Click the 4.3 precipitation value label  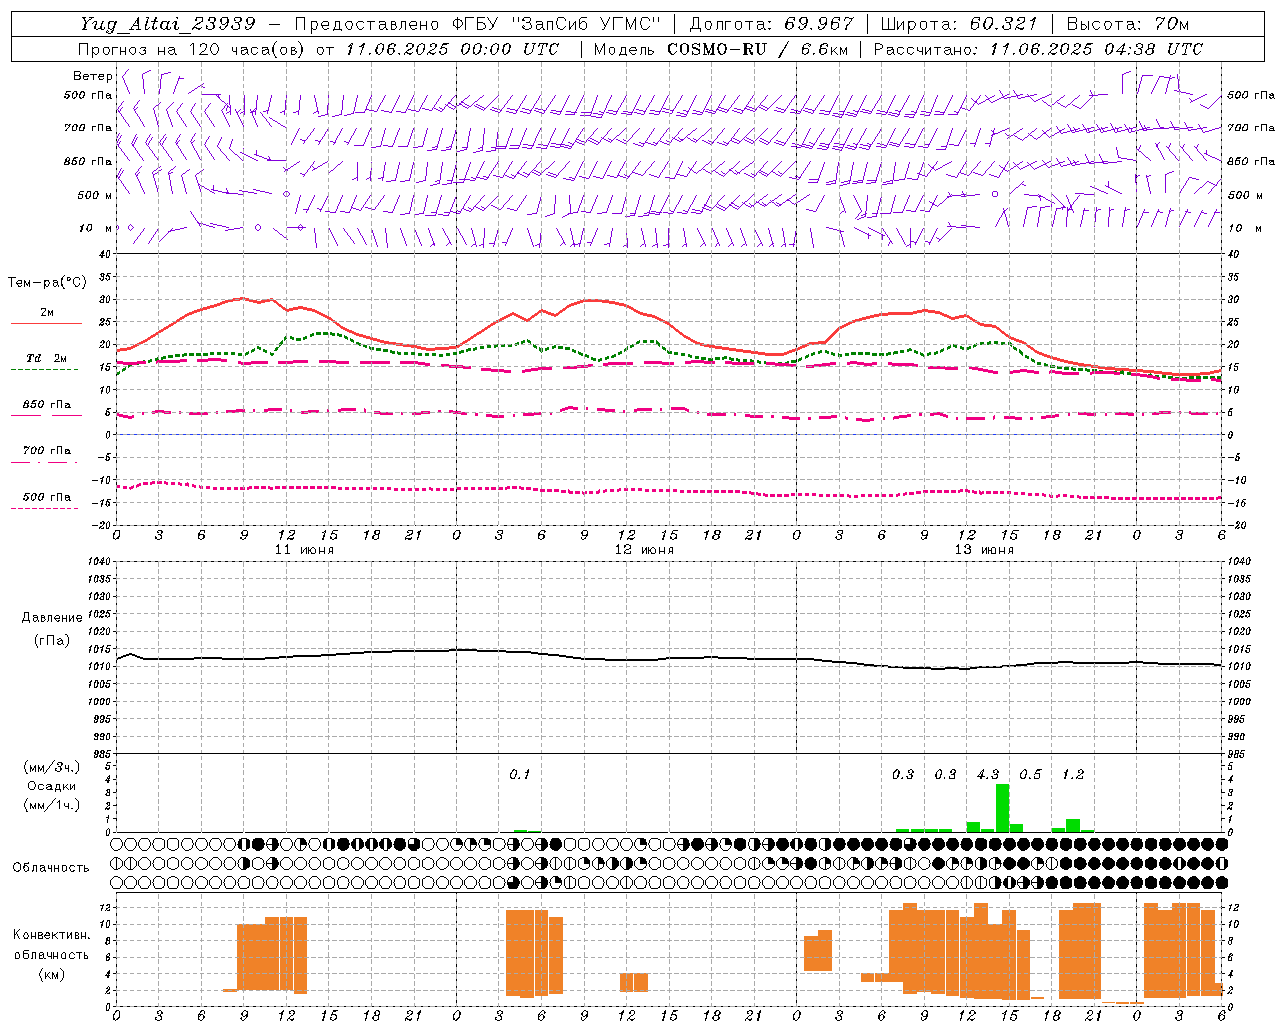click(x=988, y=774)
